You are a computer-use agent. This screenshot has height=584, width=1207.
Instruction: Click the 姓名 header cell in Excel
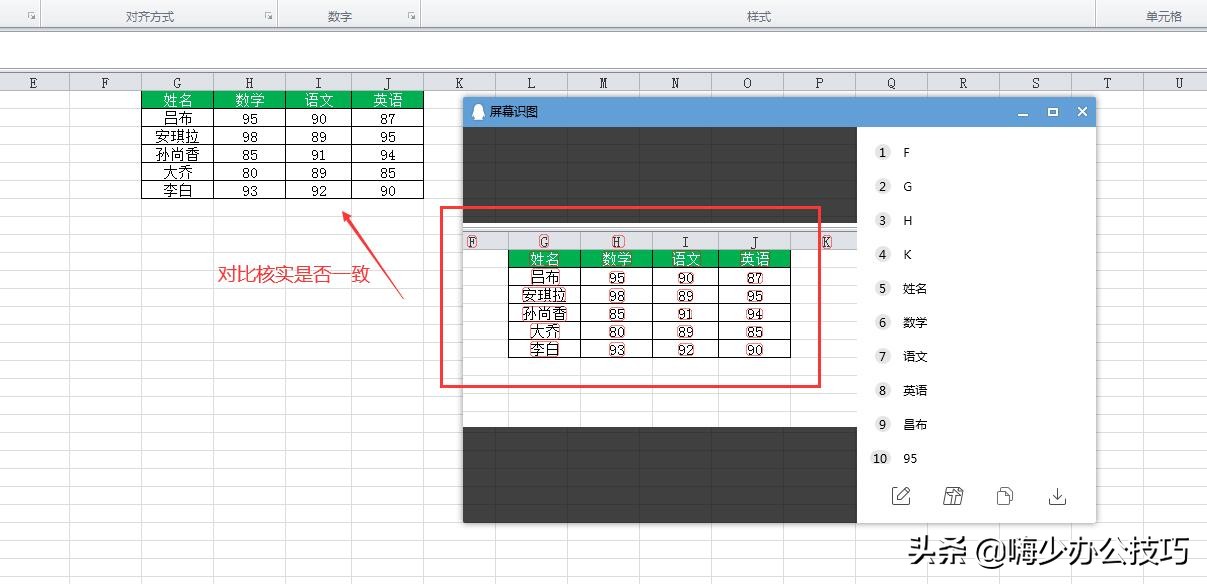(177, 100)
